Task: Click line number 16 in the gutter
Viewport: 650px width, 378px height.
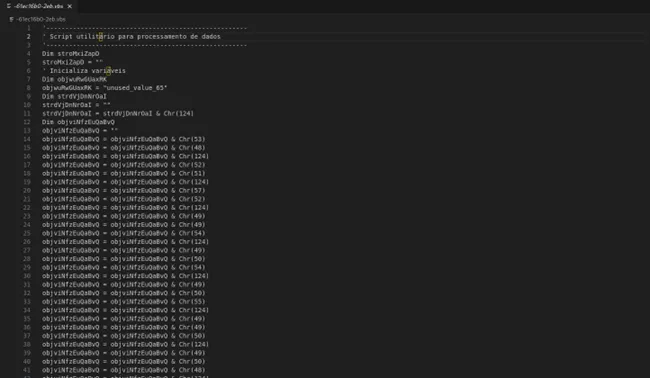Action: pos(27,156)
